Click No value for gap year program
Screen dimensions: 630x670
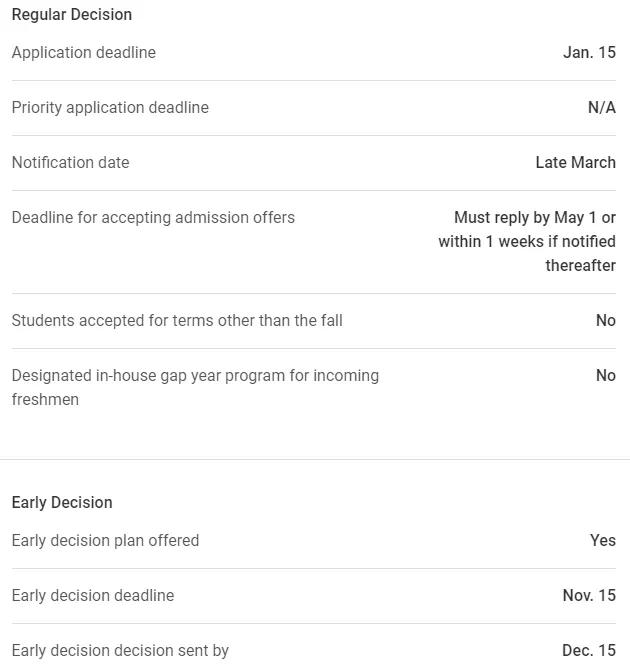pyautogui.click(x=606, y=376)
